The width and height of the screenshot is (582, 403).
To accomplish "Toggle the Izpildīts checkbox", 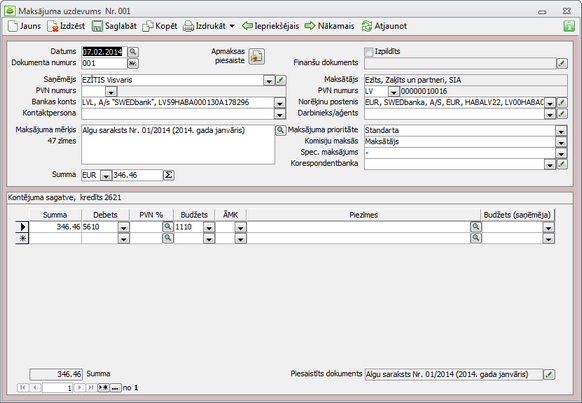I will click(x=369, y=52).
